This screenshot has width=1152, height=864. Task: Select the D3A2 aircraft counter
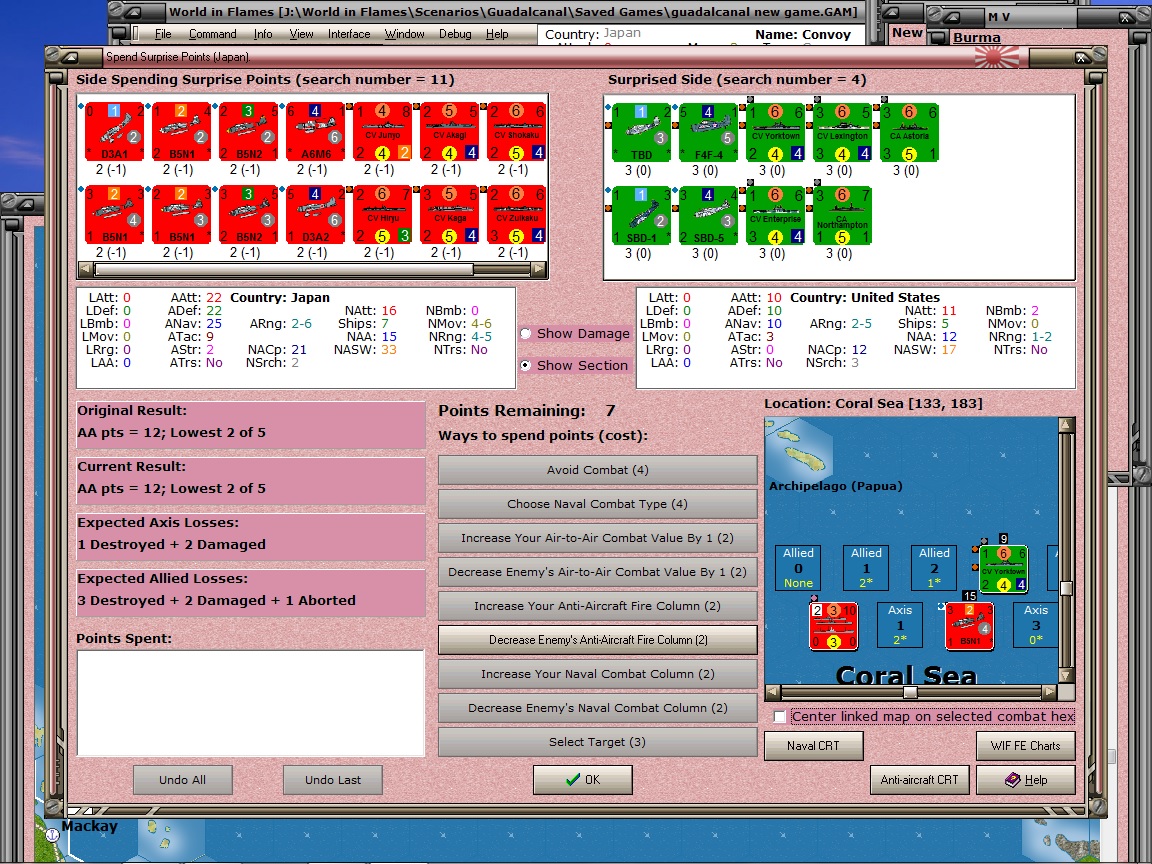(x=315, y=215)
